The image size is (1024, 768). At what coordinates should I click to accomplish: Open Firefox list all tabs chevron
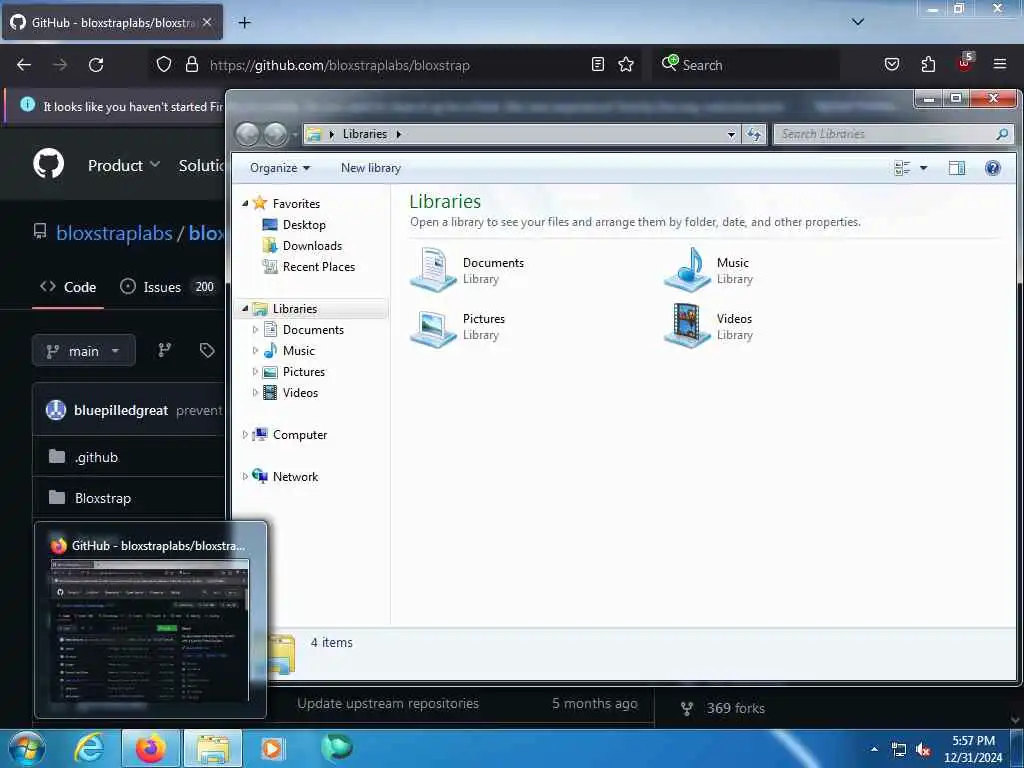click(857, 22)
